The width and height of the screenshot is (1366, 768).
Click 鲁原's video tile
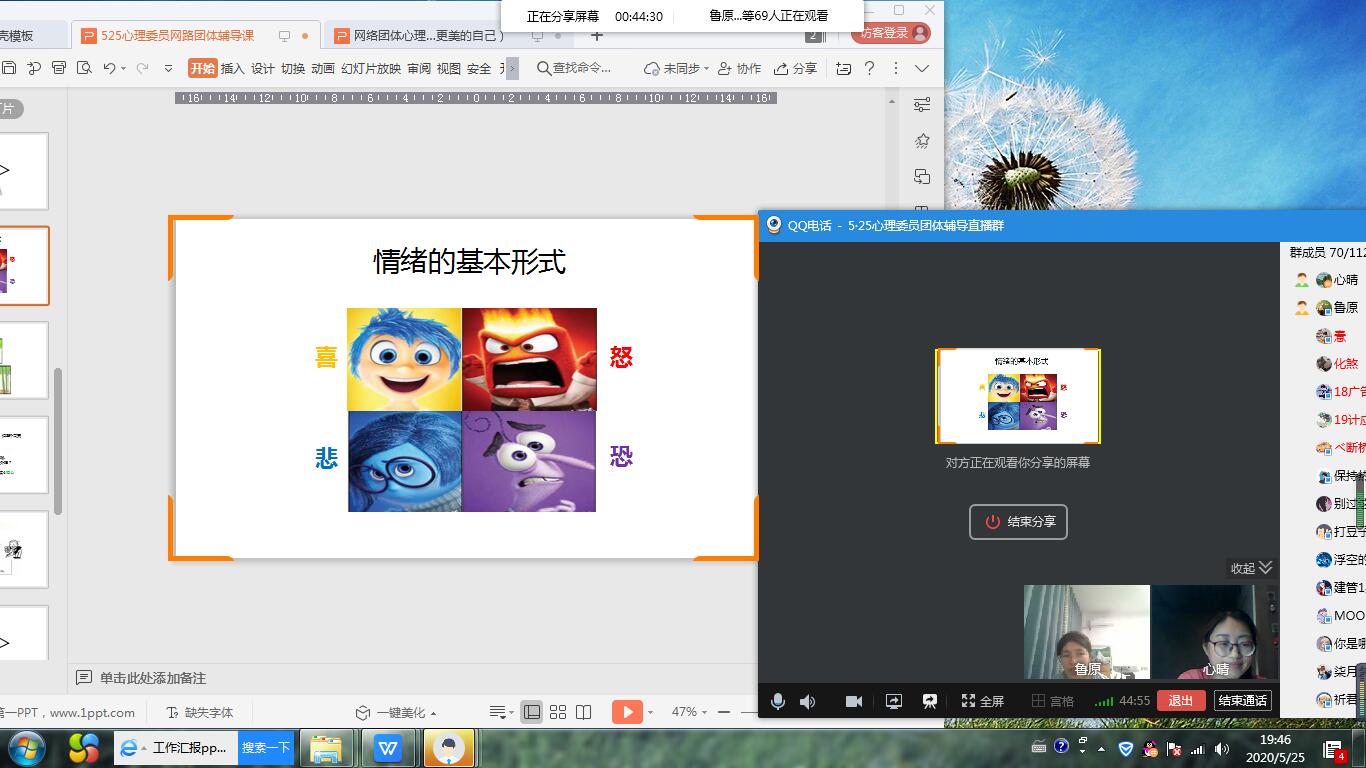tap(1087, 632)
